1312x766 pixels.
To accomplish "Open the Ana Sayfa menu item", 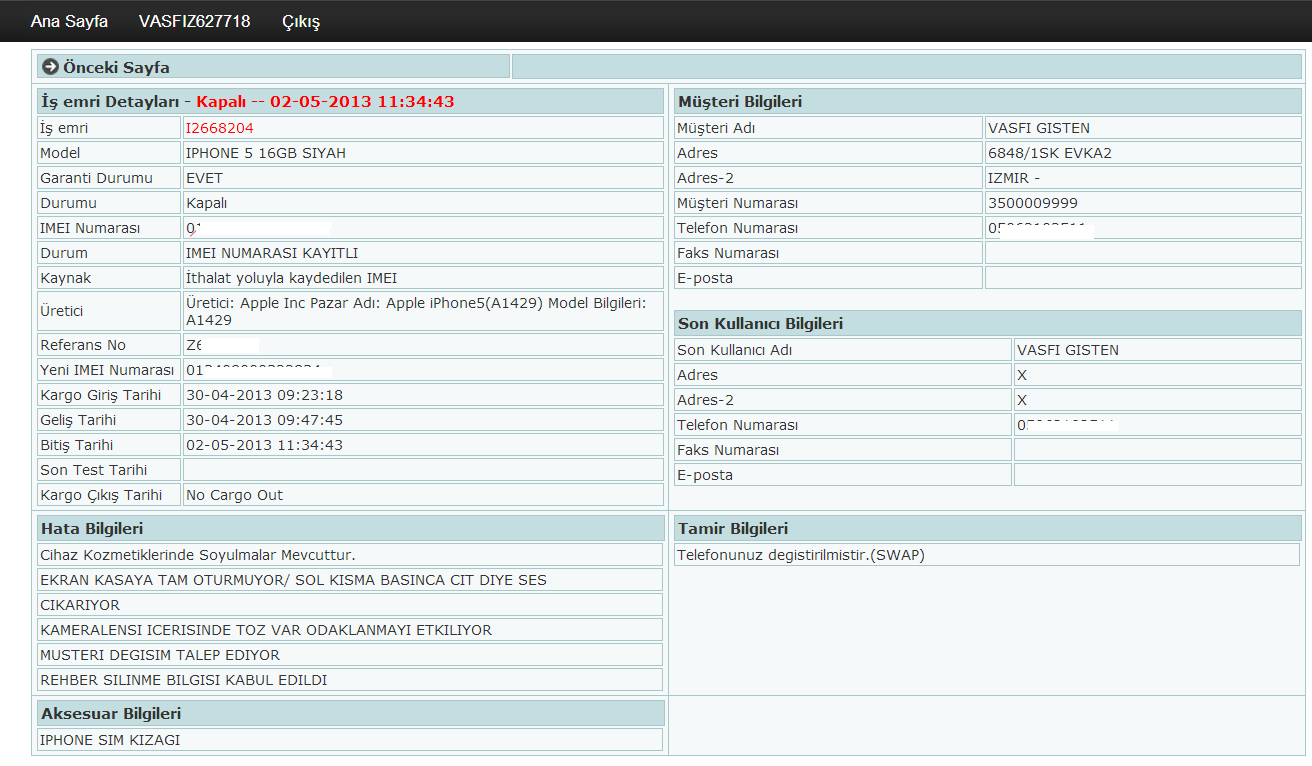I will pyautogui.click(x=69, y=21).
